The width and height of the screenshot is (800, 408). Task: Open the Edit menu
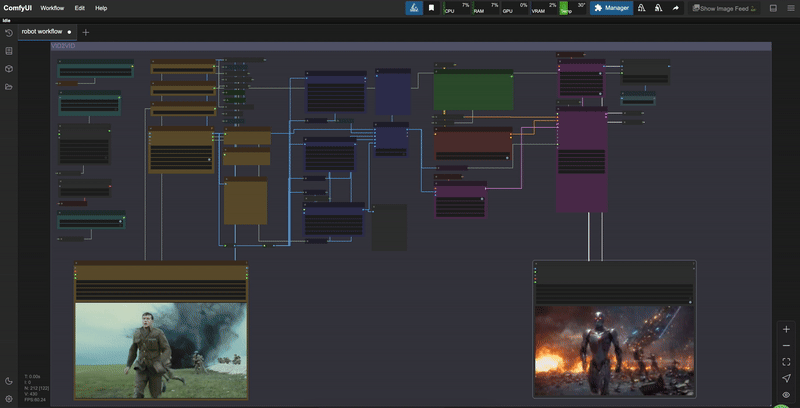click(80, 8)
